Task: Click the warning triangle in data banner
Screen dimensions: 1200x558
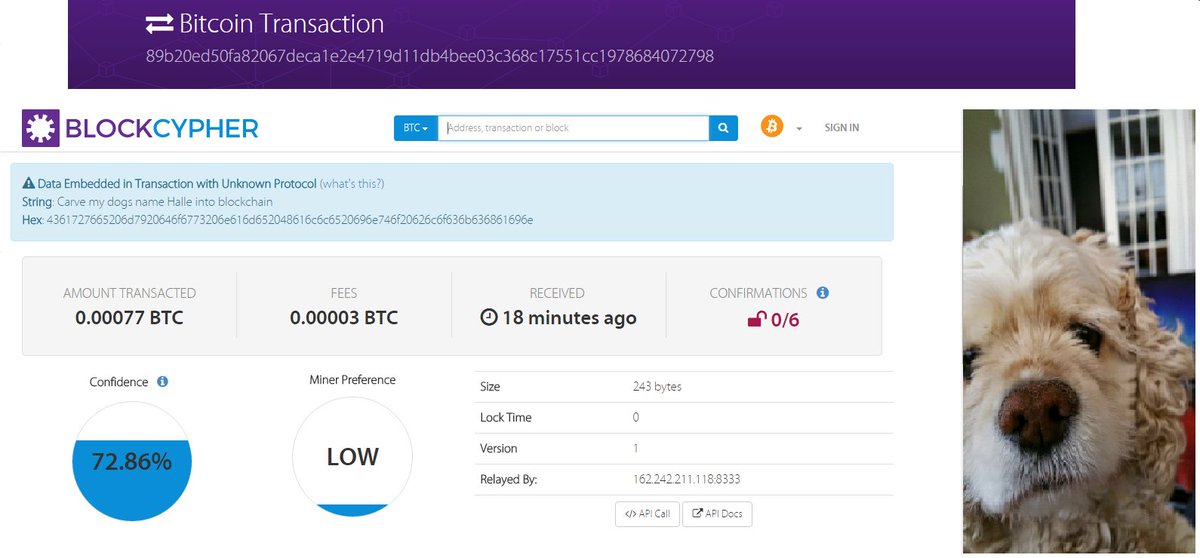Action: [28, 184]
